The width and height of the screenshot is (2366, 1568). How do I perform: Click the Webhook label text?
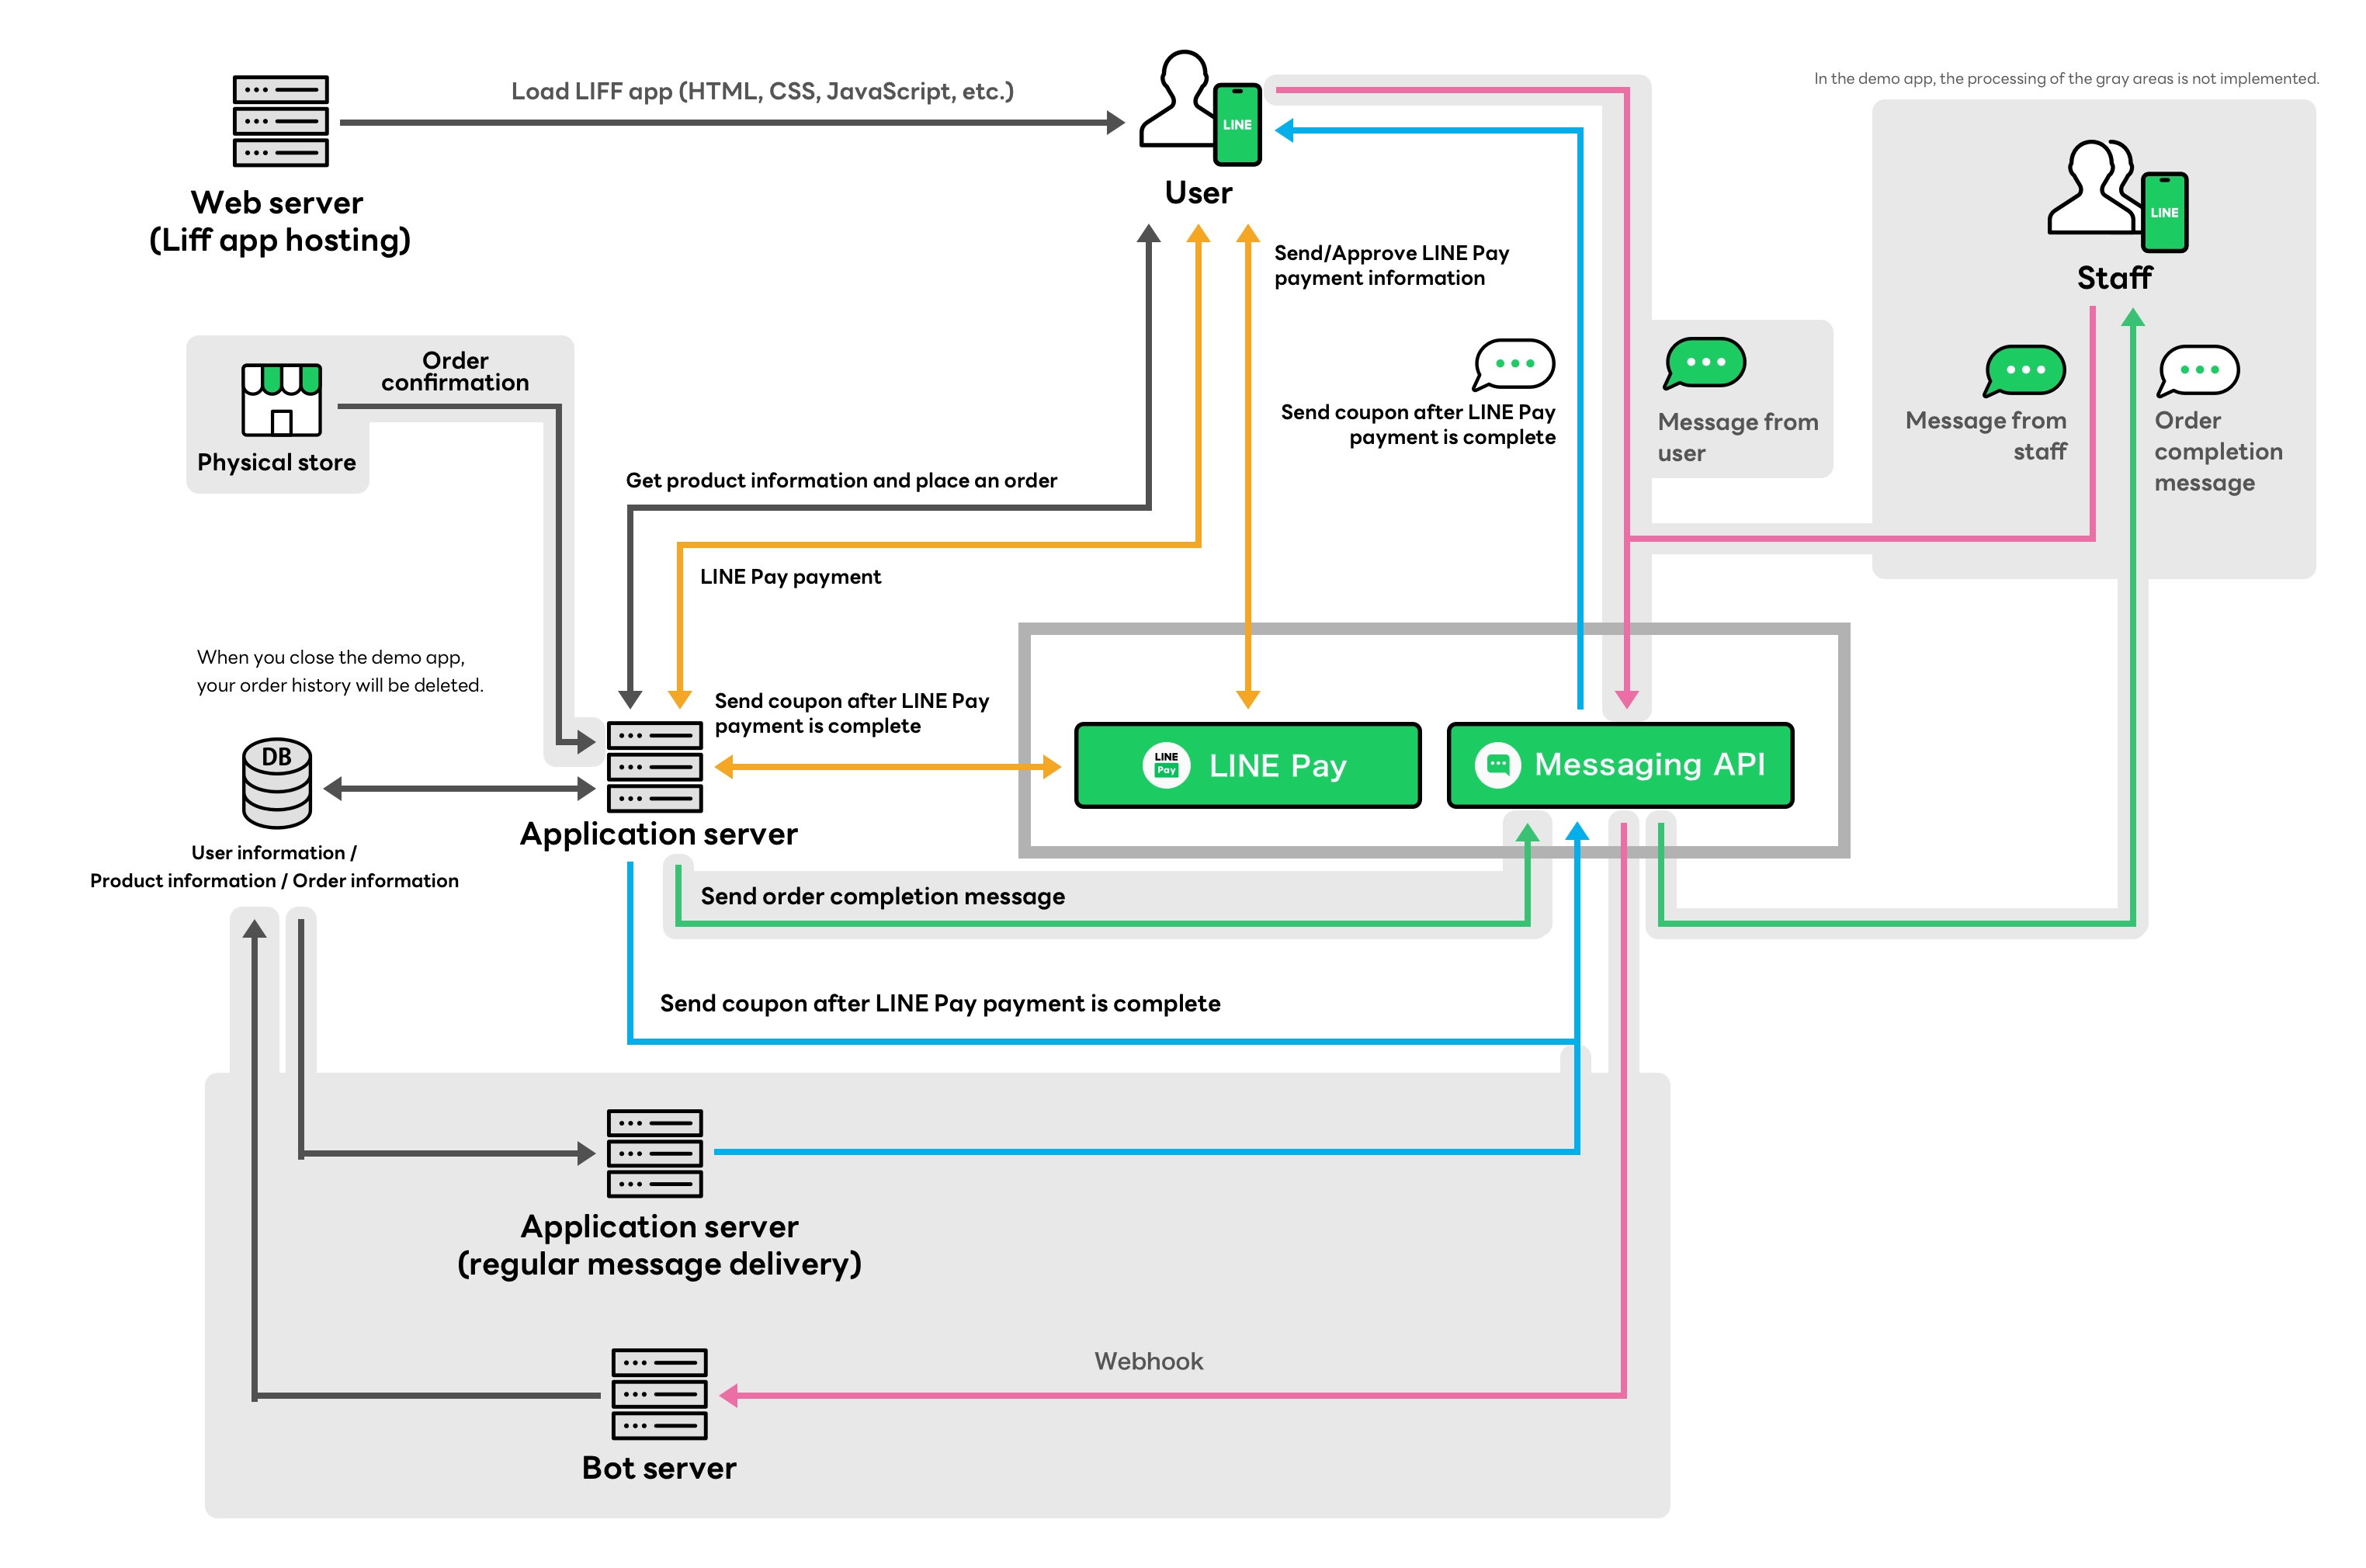coord(1148,1361)
